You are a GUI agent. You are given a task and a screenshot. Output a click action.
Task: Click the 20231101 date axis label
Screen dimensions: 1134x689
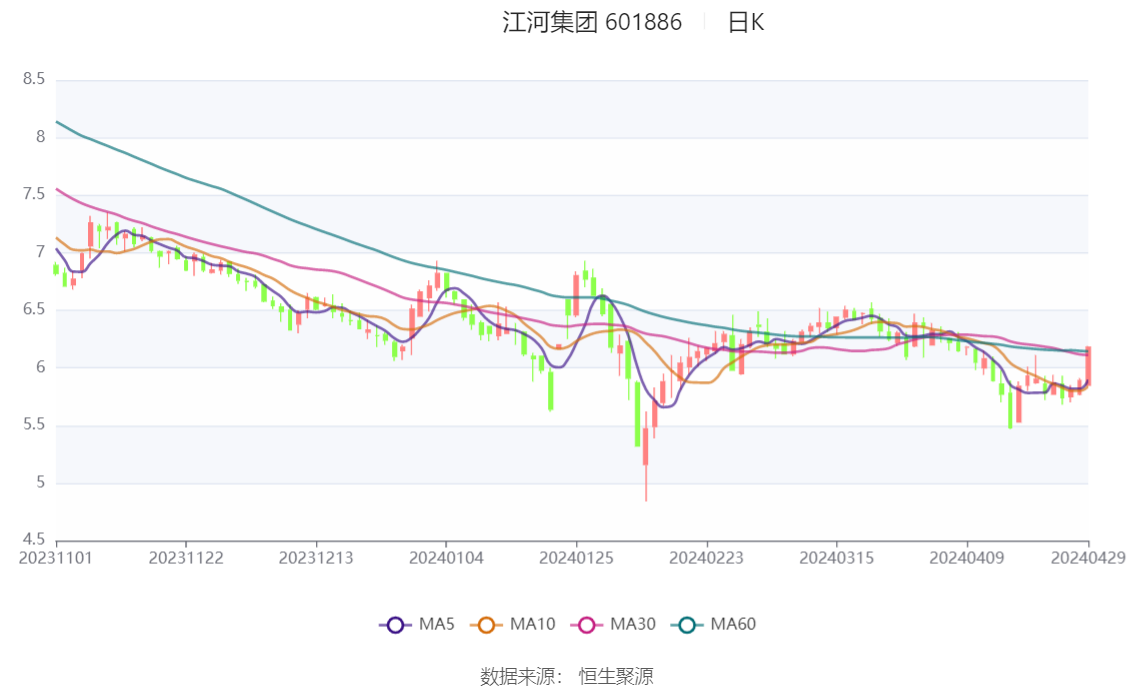(x=56, y=558)
